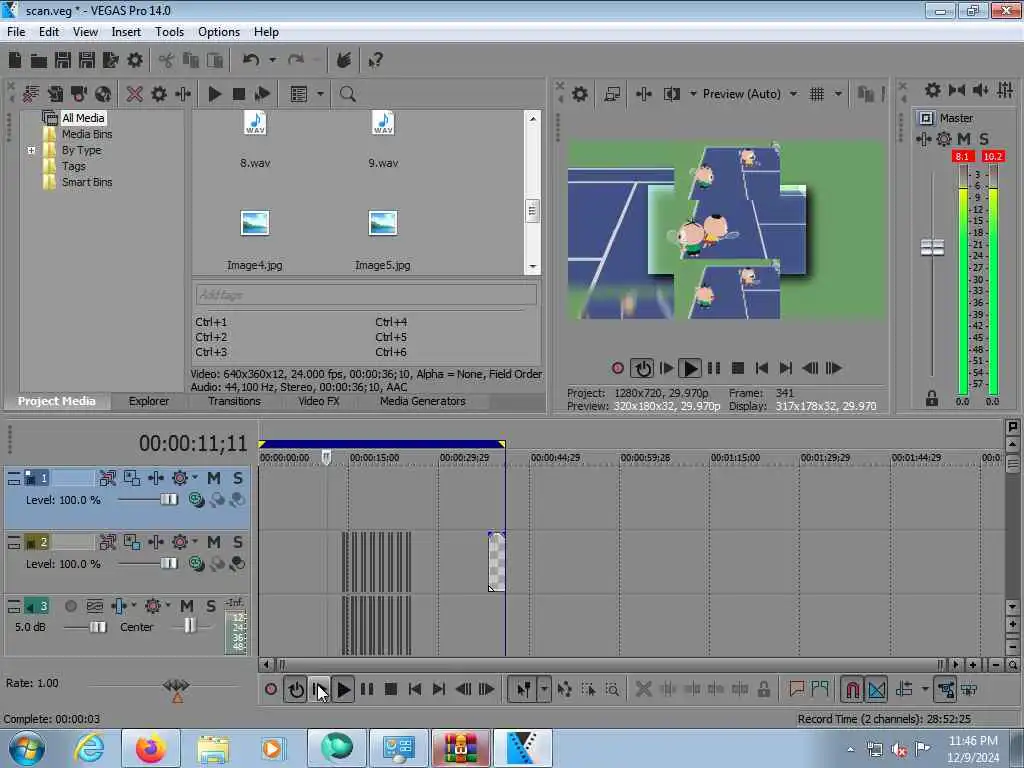Open the Windows Start menu
The image size is (1024, 768).
pos(26,748)
